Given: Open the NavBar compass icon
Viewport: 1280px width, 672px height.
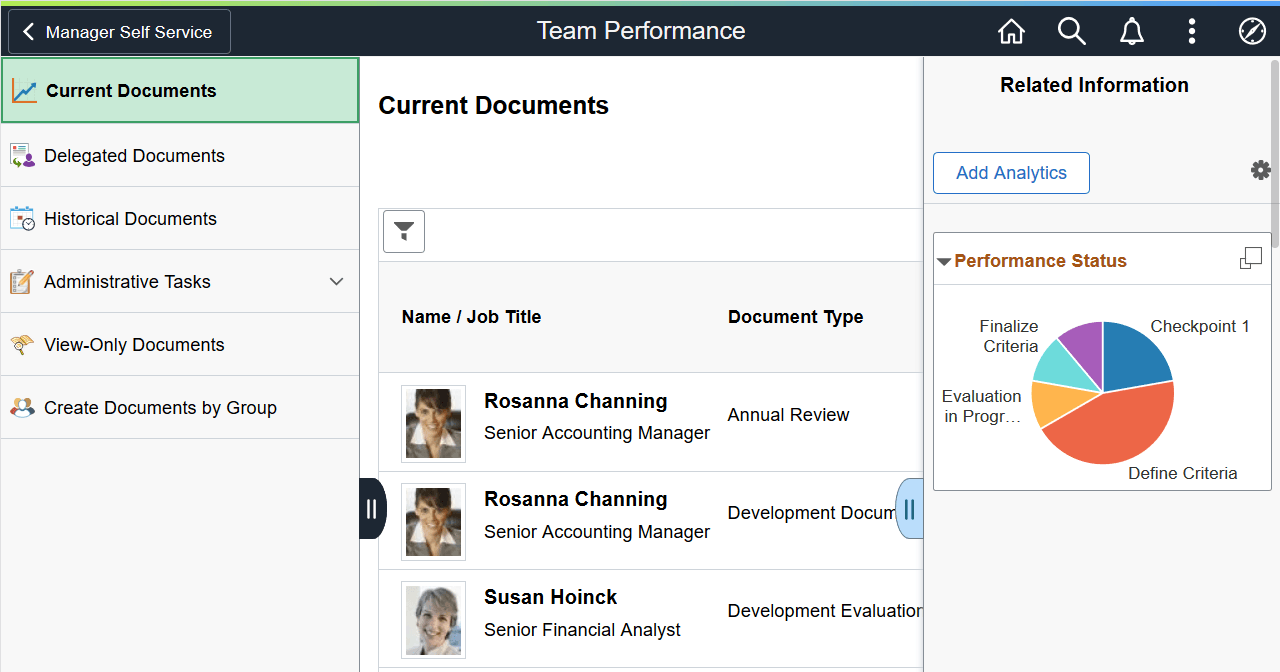Looking at the screenshot, I should 1252,32.
